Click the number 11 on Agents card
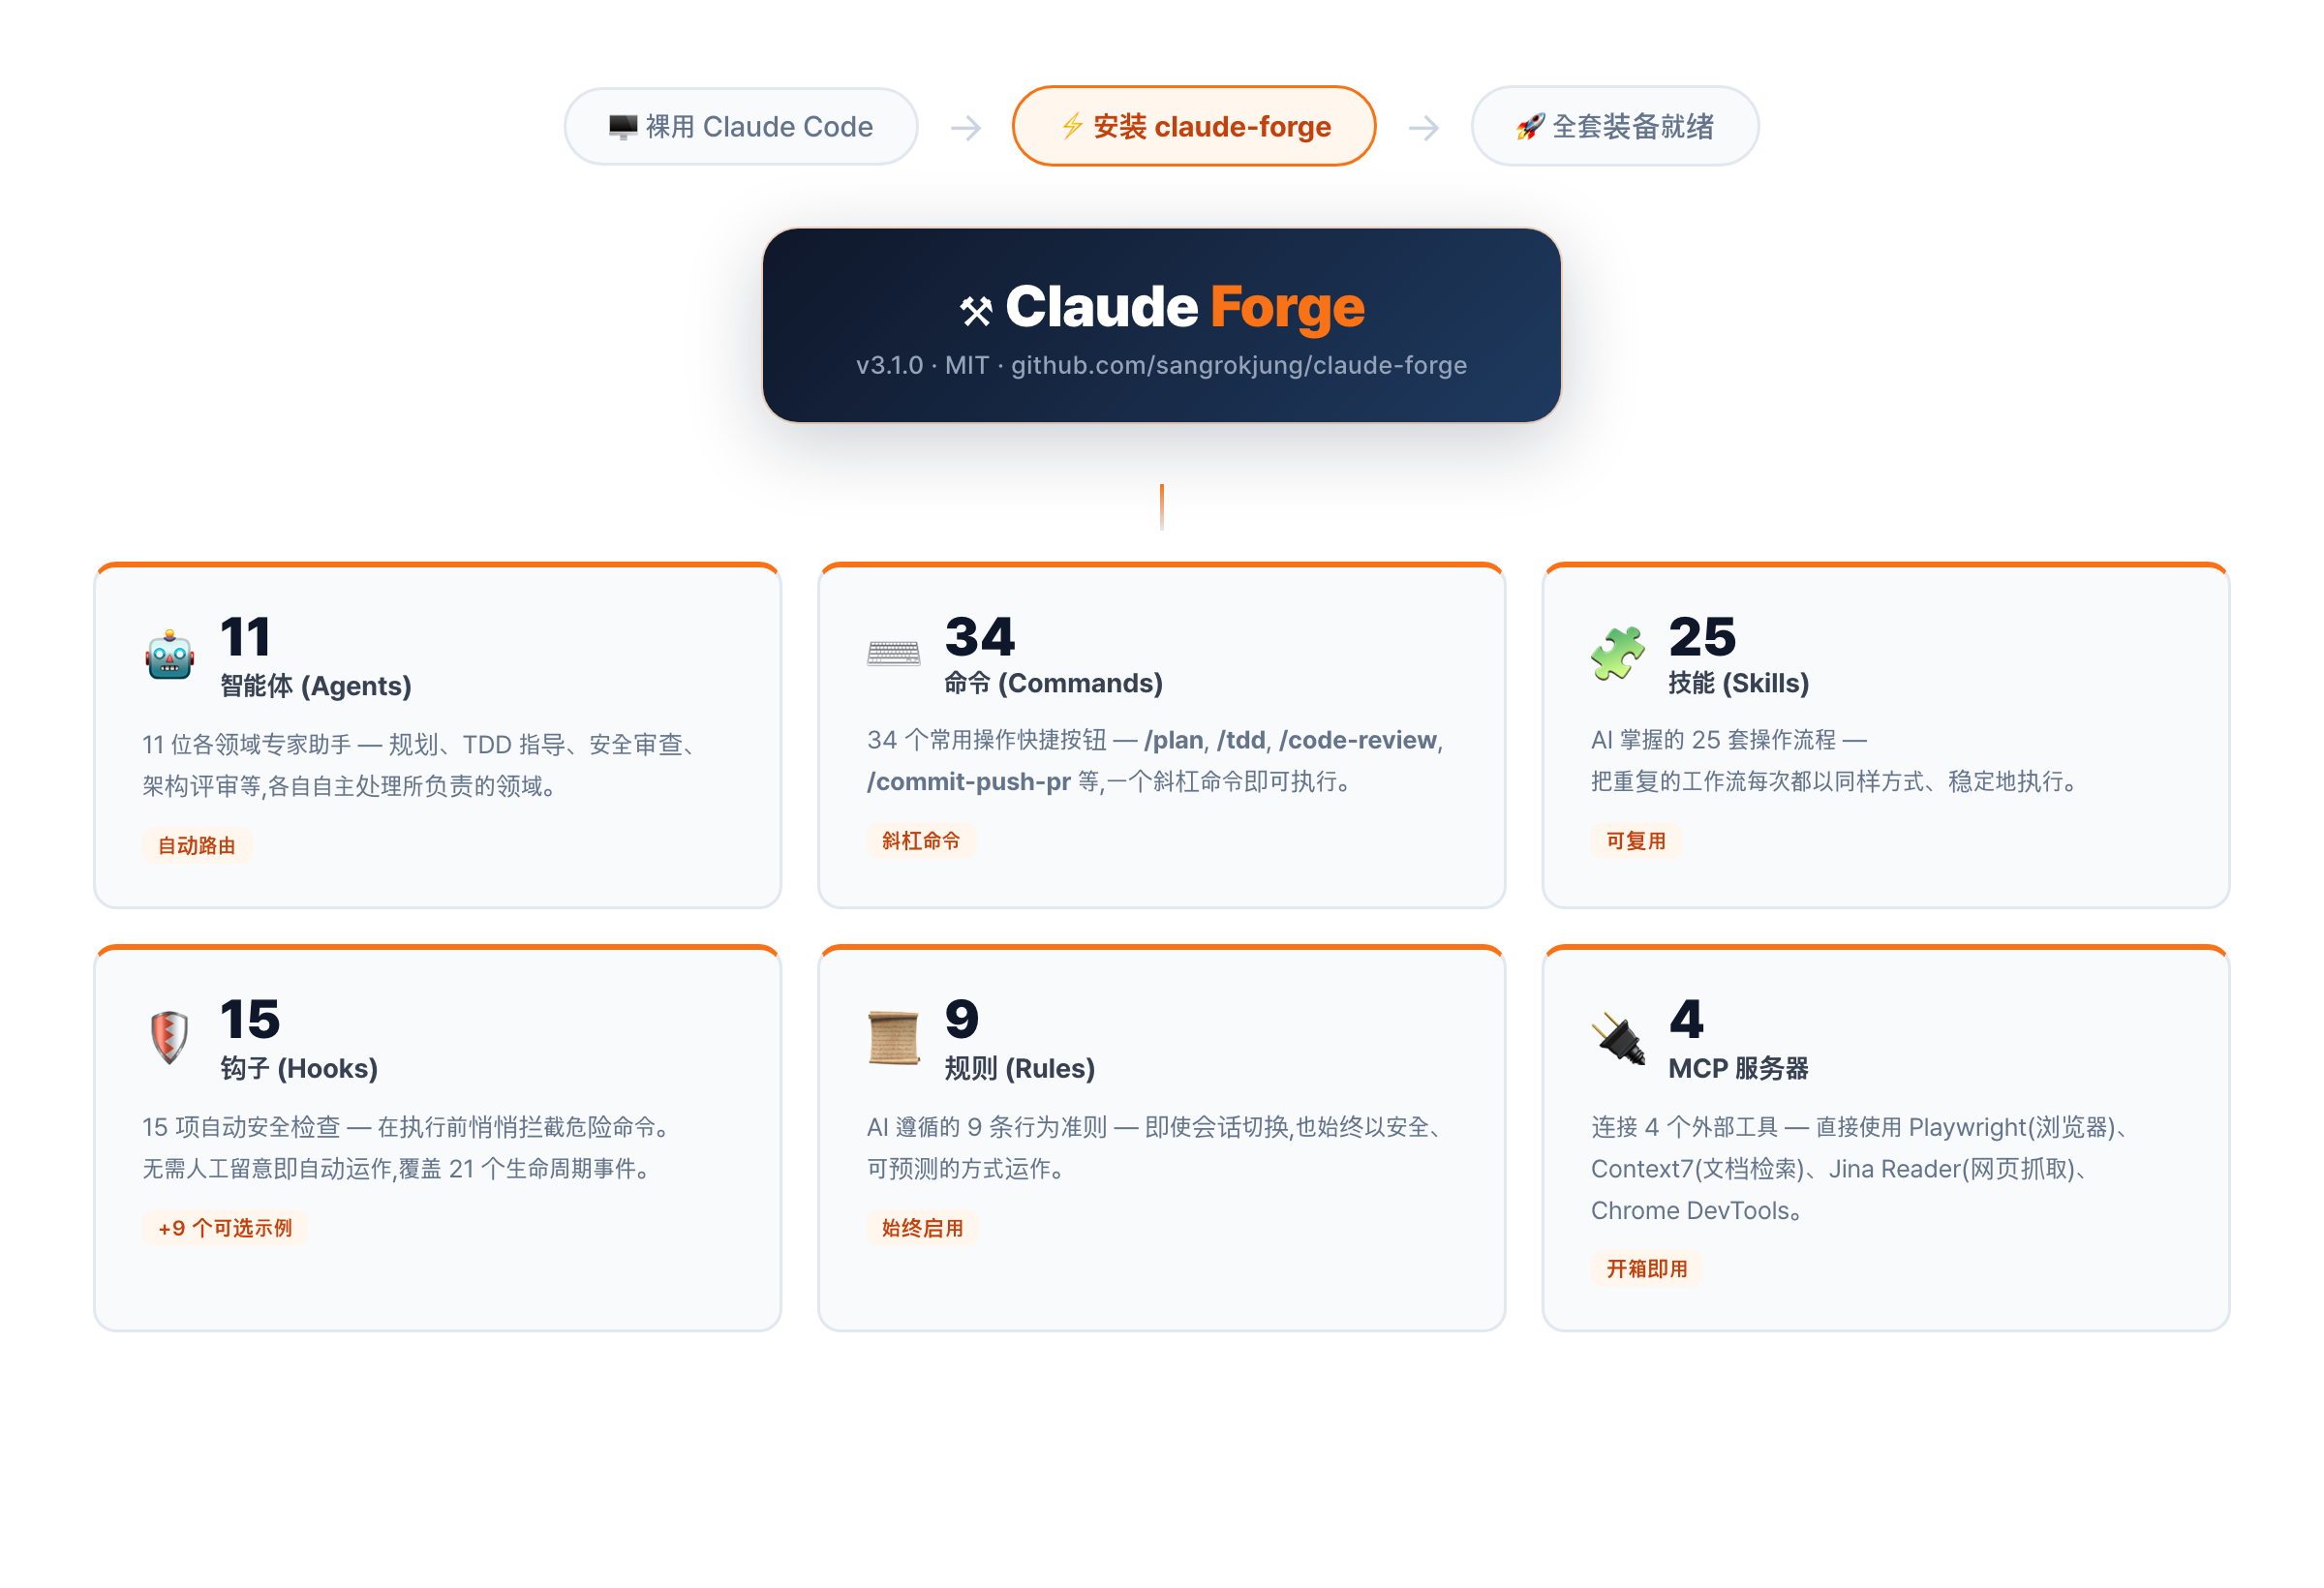This screenshot has height=1588, width=2324. [x=245, y=637]
